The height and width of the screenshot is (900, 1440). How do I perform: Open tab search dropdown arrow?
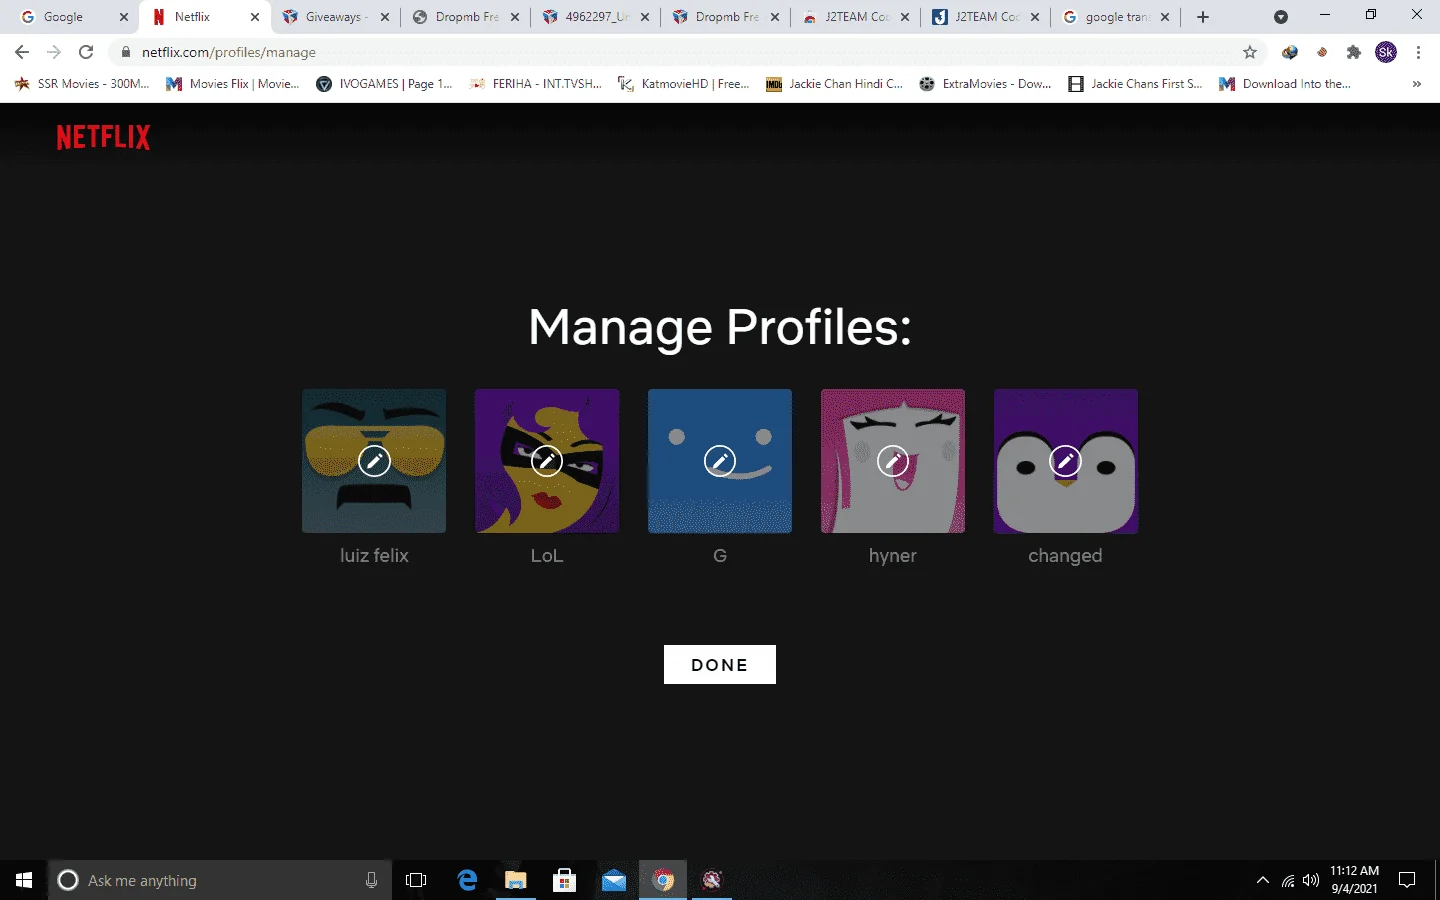pos(1281,17)
